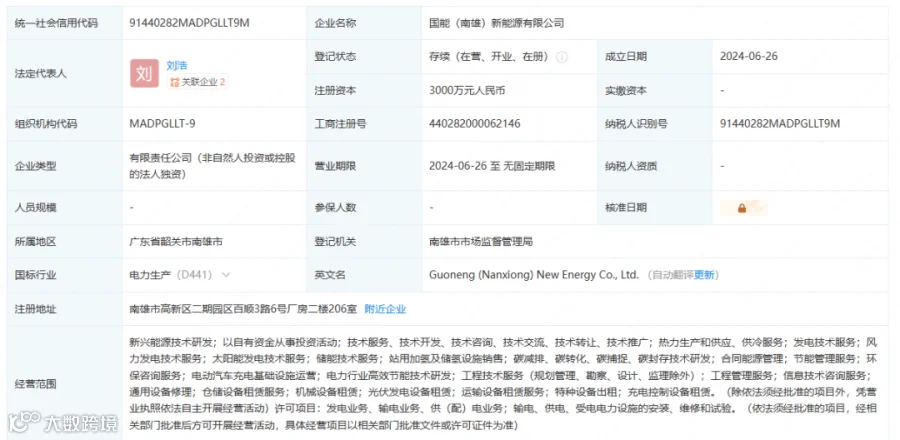Click the 参保人数 label cell
Image resolution: width=900 pixels, height=440 pixels.
pyautogui.click(x=364, y=208)
